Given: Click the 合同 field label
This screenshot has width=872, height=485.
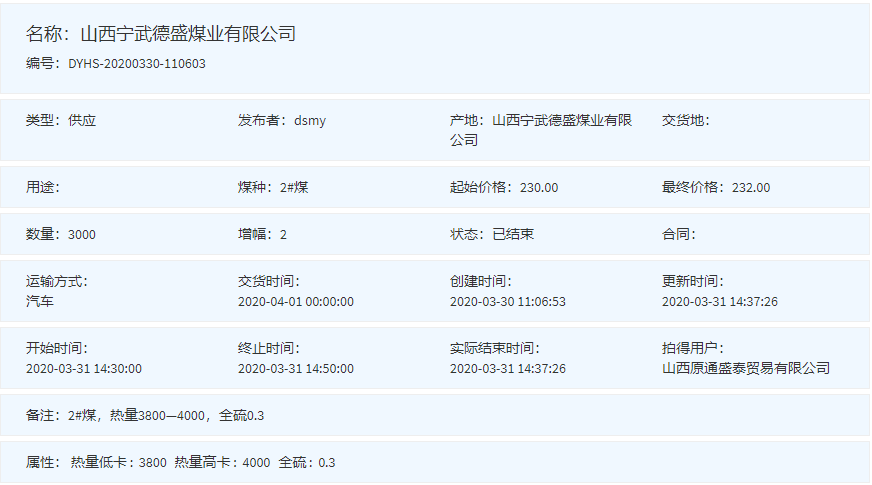Looking at the screenshot, I should pos(678,235).
